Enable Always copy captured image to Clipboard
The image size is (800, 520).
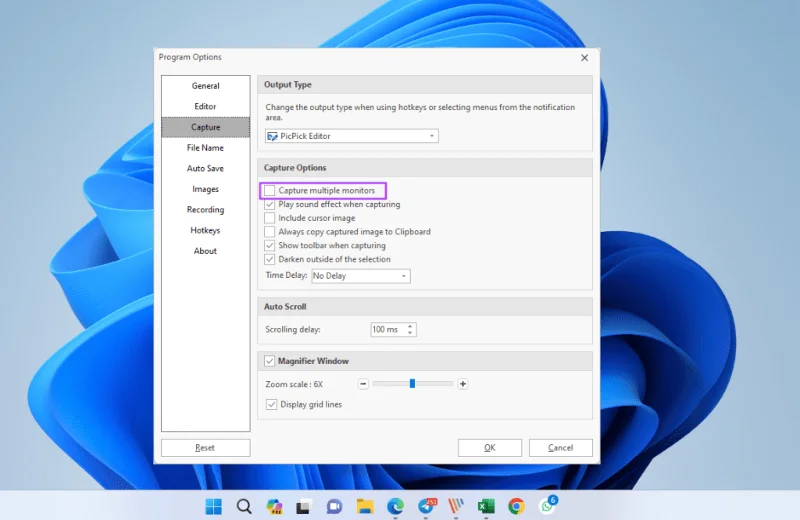tap(269, 232)
